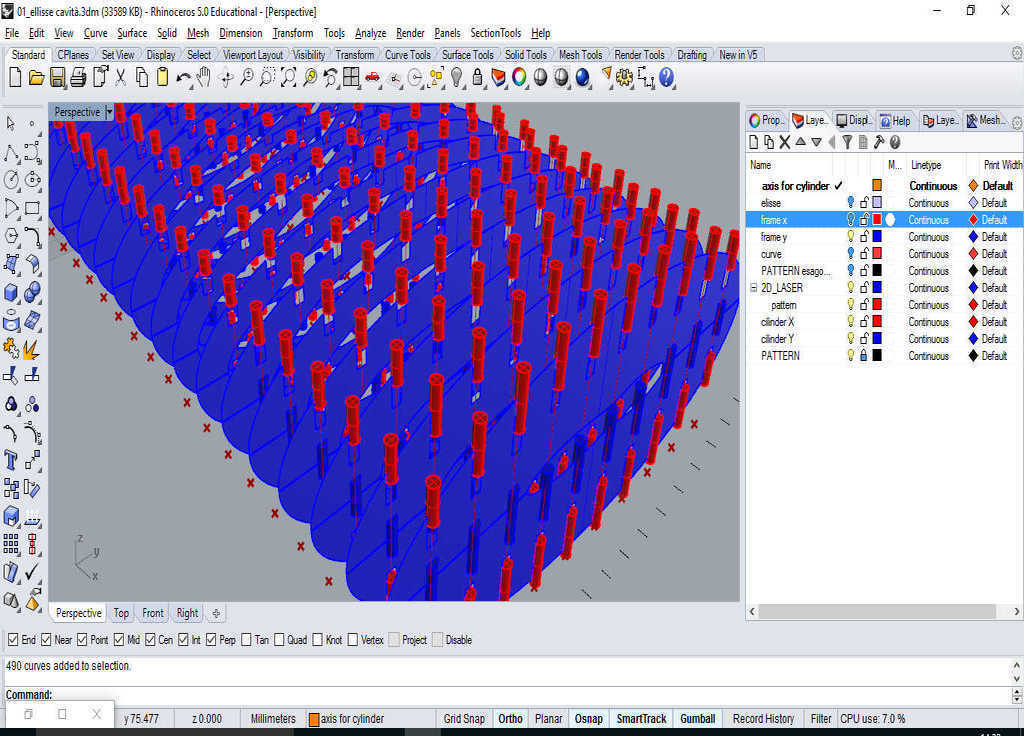The height and width of the screenshot is (736, 1024).
Task: Open the Millimeters units field in status bar
Action: (273, 718)
